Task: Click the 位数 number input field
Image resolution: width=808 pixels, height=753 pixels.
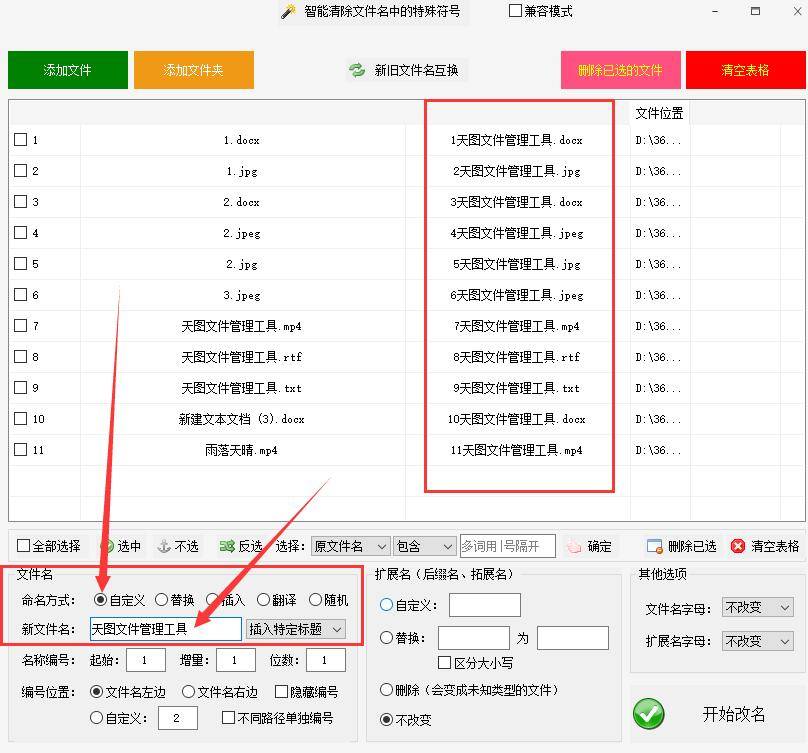Action: click(326, 660)
